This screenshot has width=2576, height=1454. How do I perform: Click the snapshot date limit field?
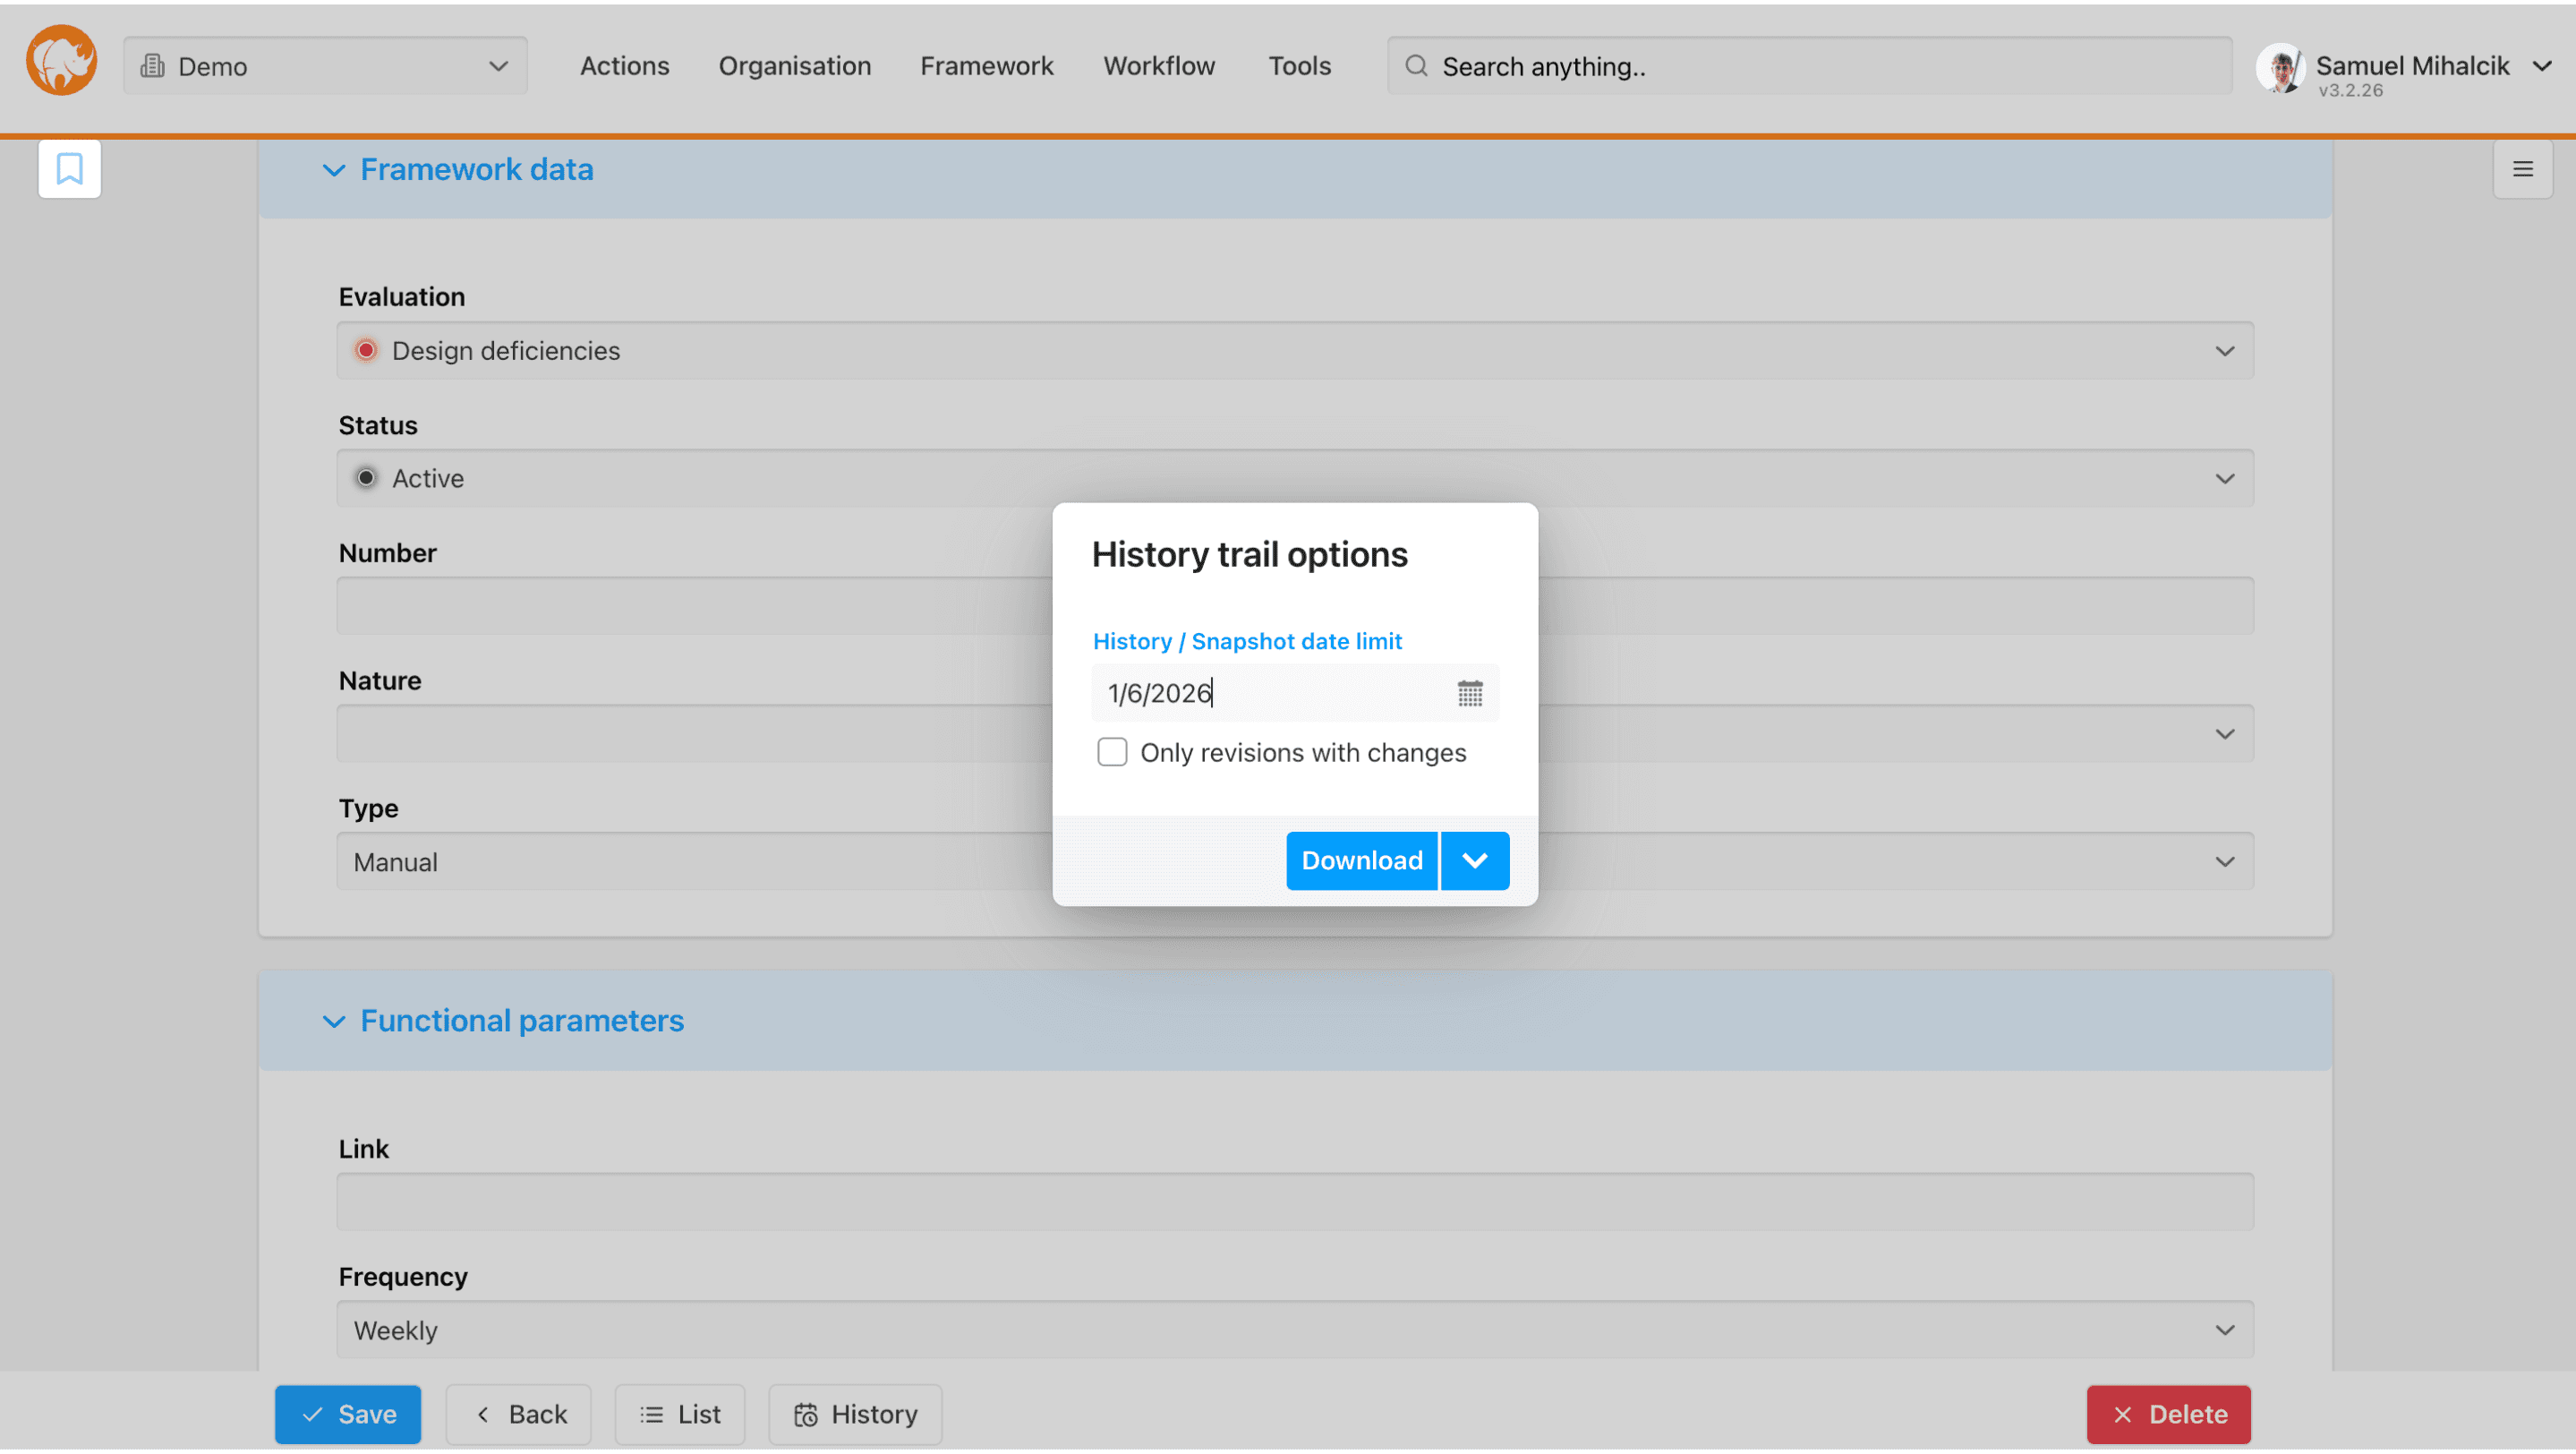click(1270, 693)
